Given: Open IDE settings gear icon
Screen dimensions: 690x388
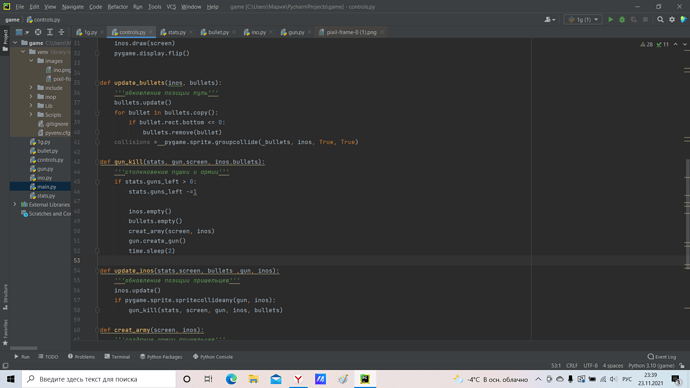Looking at the screenshot, I should click(672, 19).
